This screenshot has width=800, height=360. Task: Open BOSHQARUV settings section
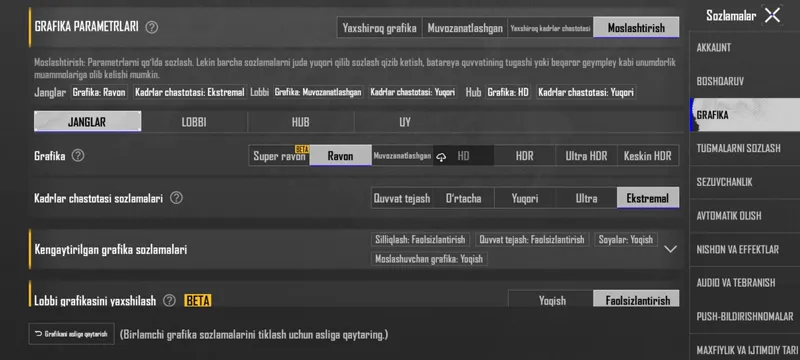click(x=745, y=81)
